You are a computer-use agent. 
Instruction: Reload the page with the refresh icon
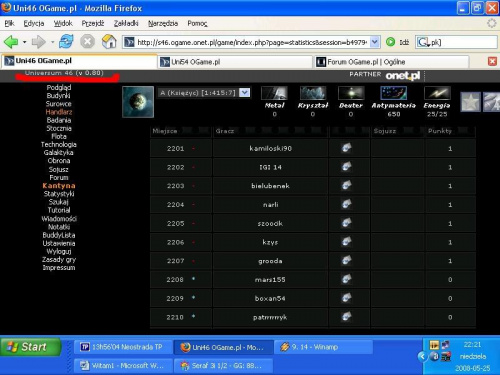coord(66,42)
